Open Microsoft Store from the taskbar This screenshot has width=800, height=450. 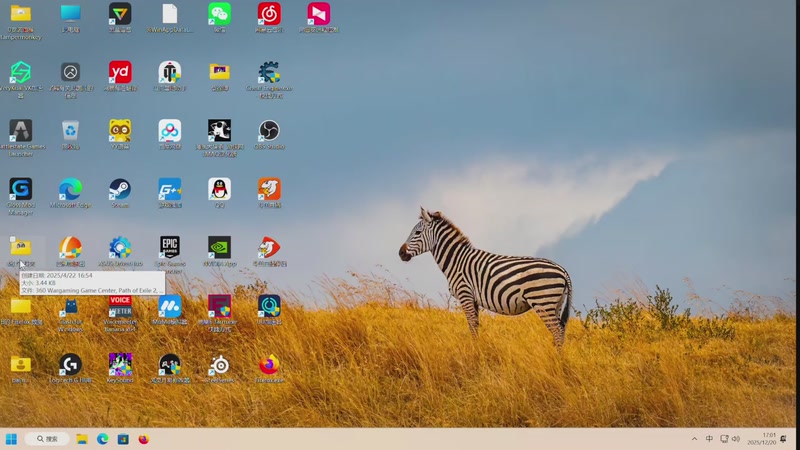pos(123,439)
